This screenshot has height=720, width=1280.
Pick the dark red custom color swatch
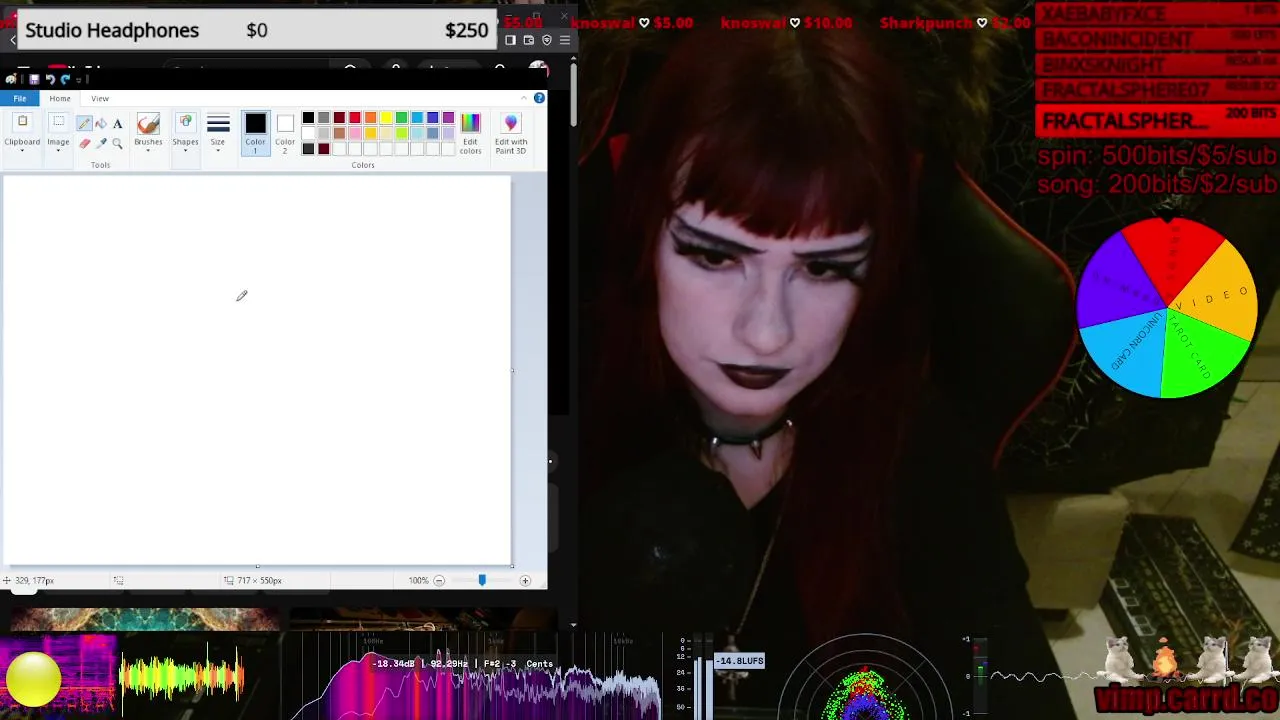point(324,149)
